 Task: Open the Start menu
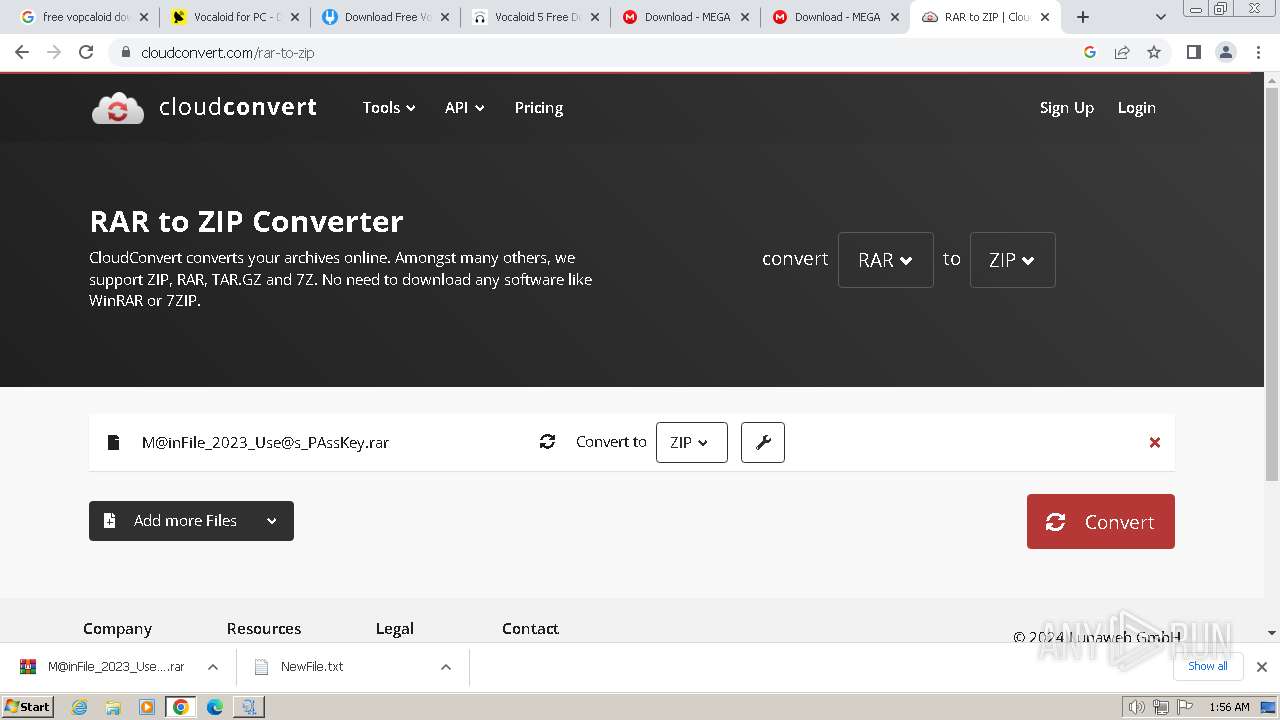(x=28, y=707)
